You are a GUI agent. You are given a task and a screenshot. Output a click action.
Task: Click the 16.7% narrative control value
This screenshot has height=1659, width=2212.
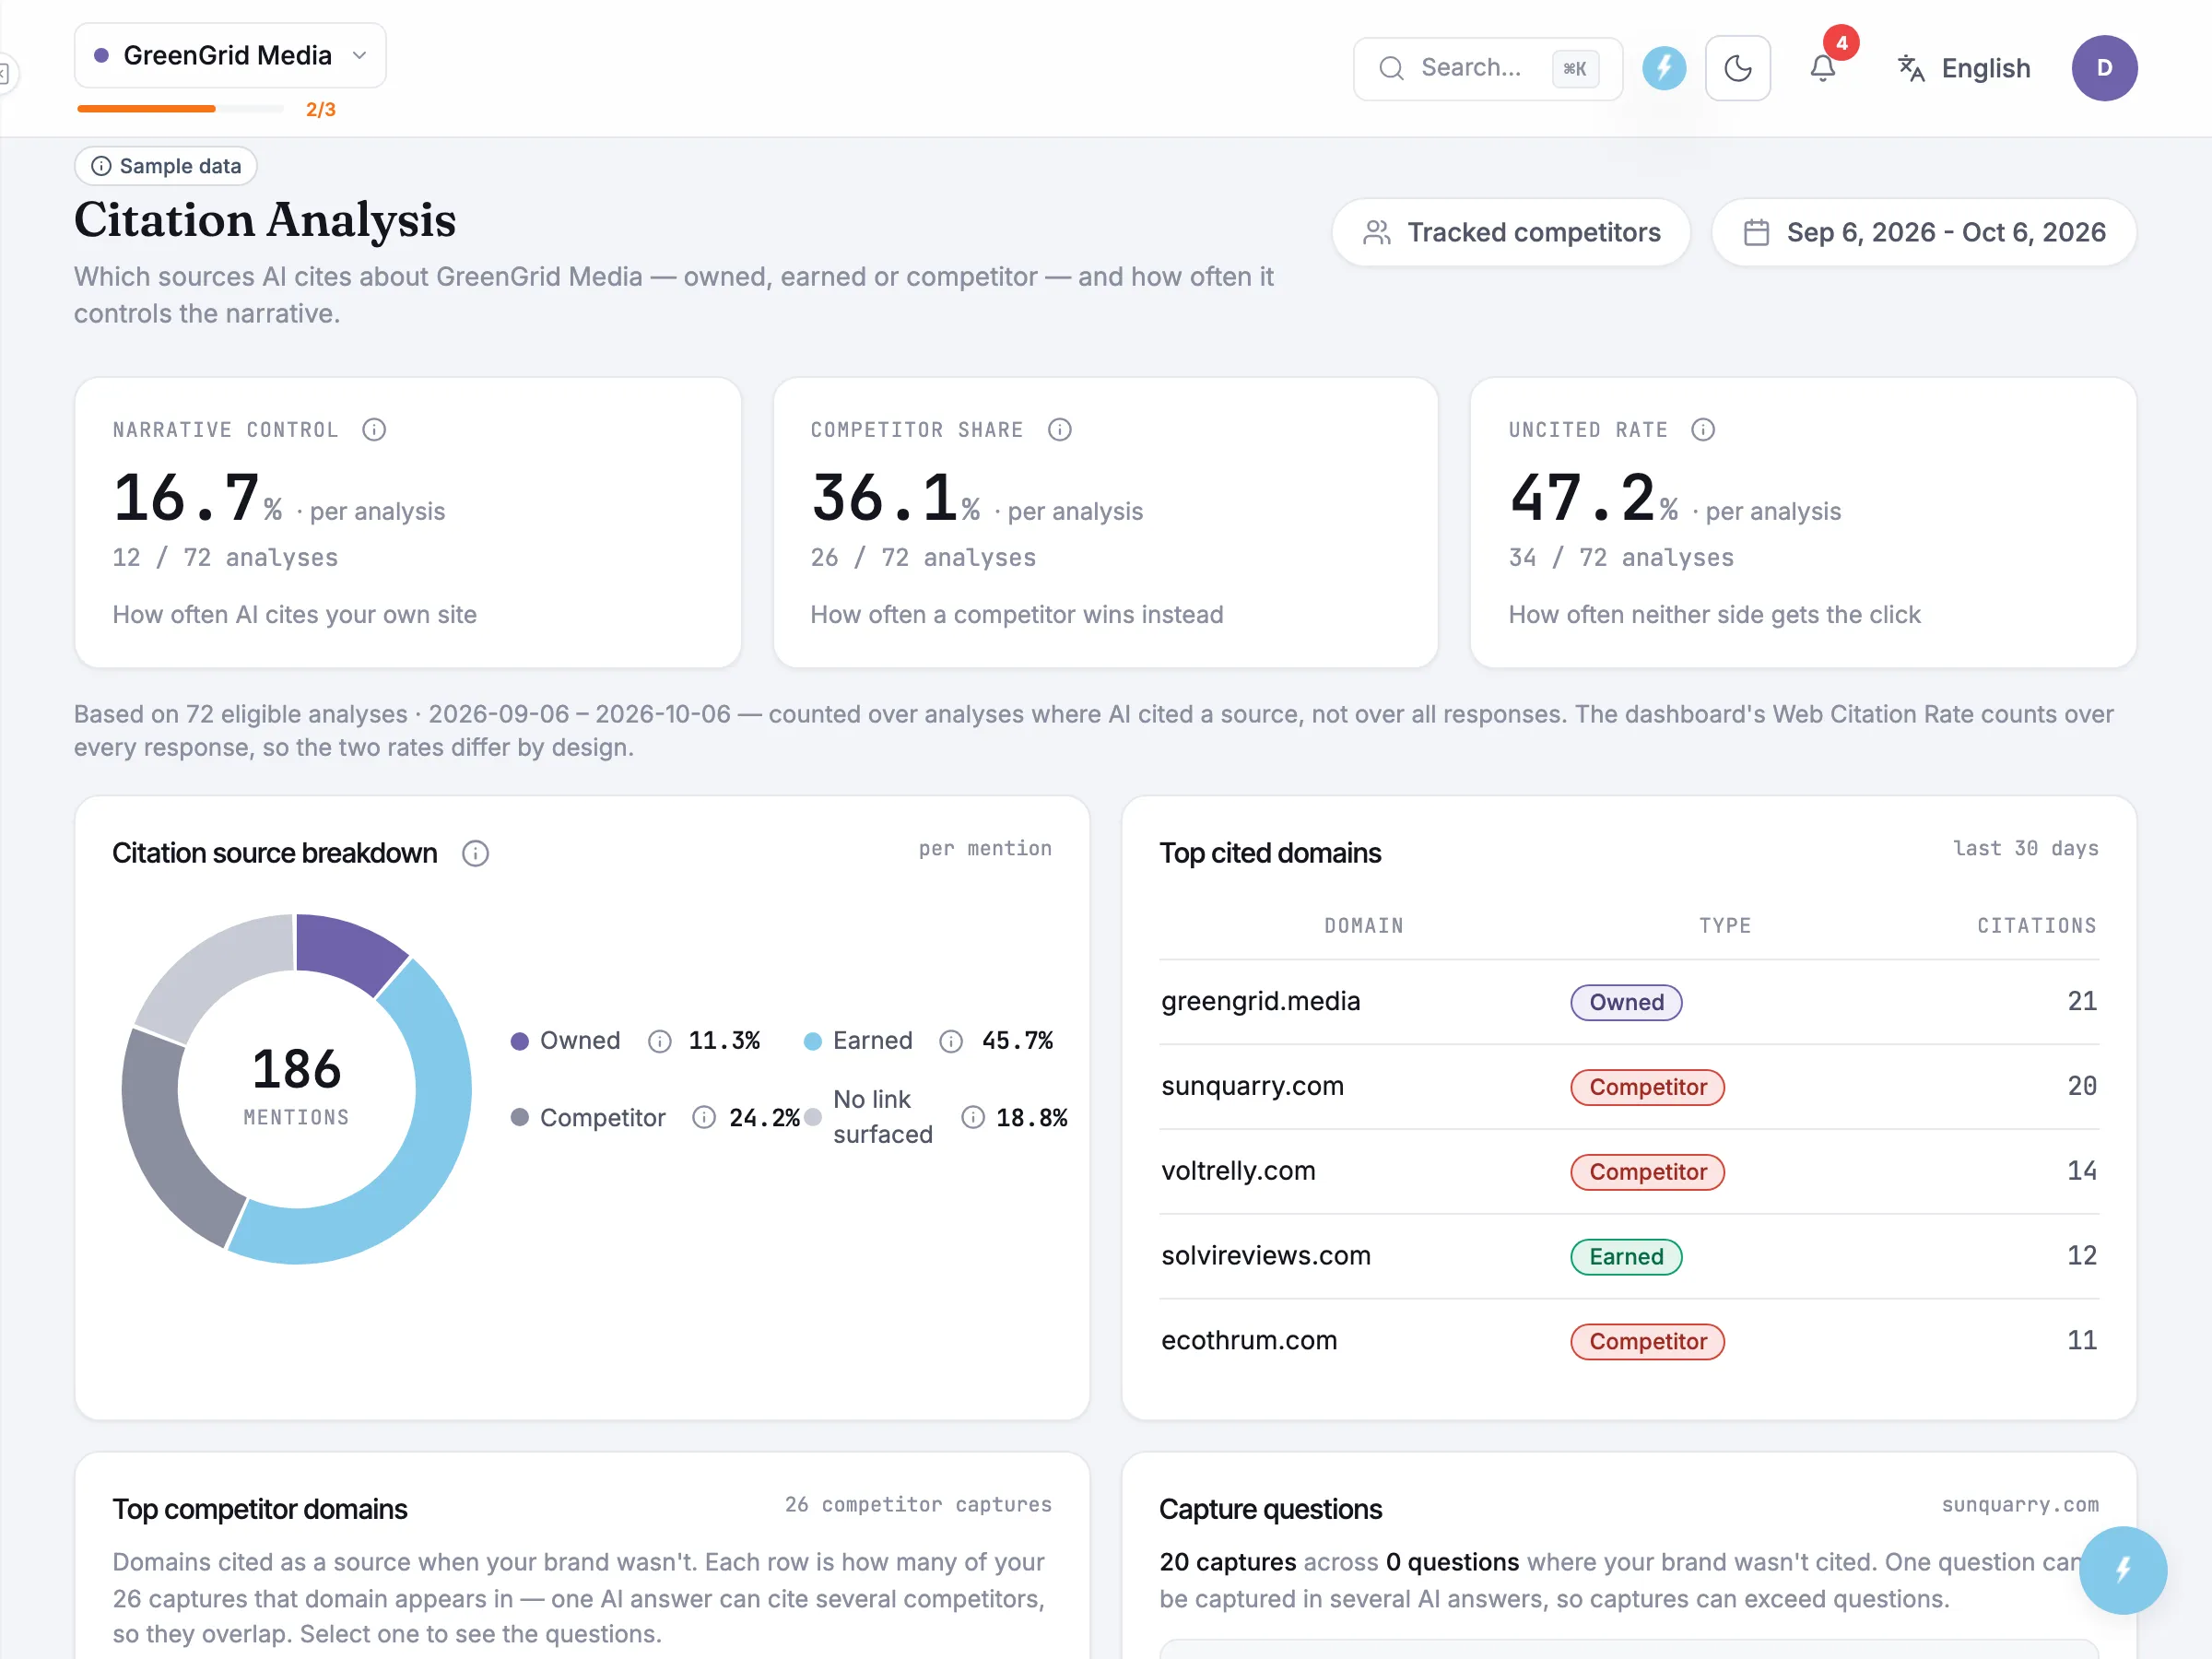click(198, 498)
